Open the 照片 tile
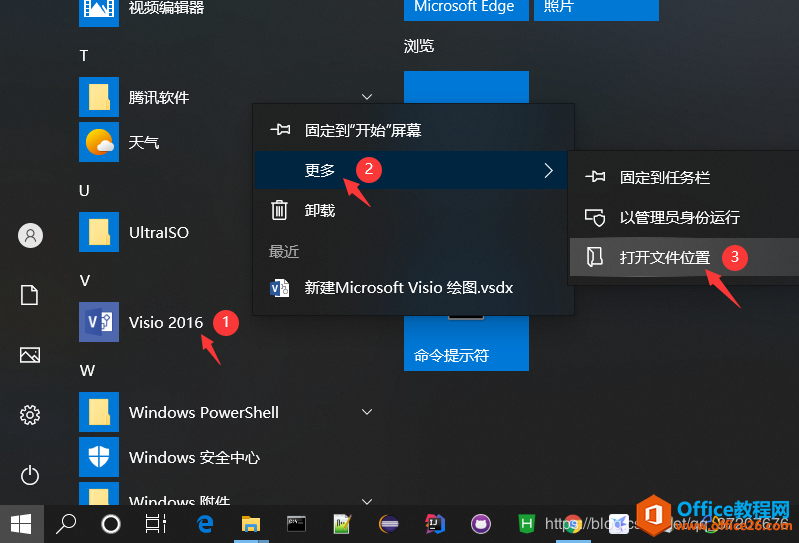 pos(596,10)
